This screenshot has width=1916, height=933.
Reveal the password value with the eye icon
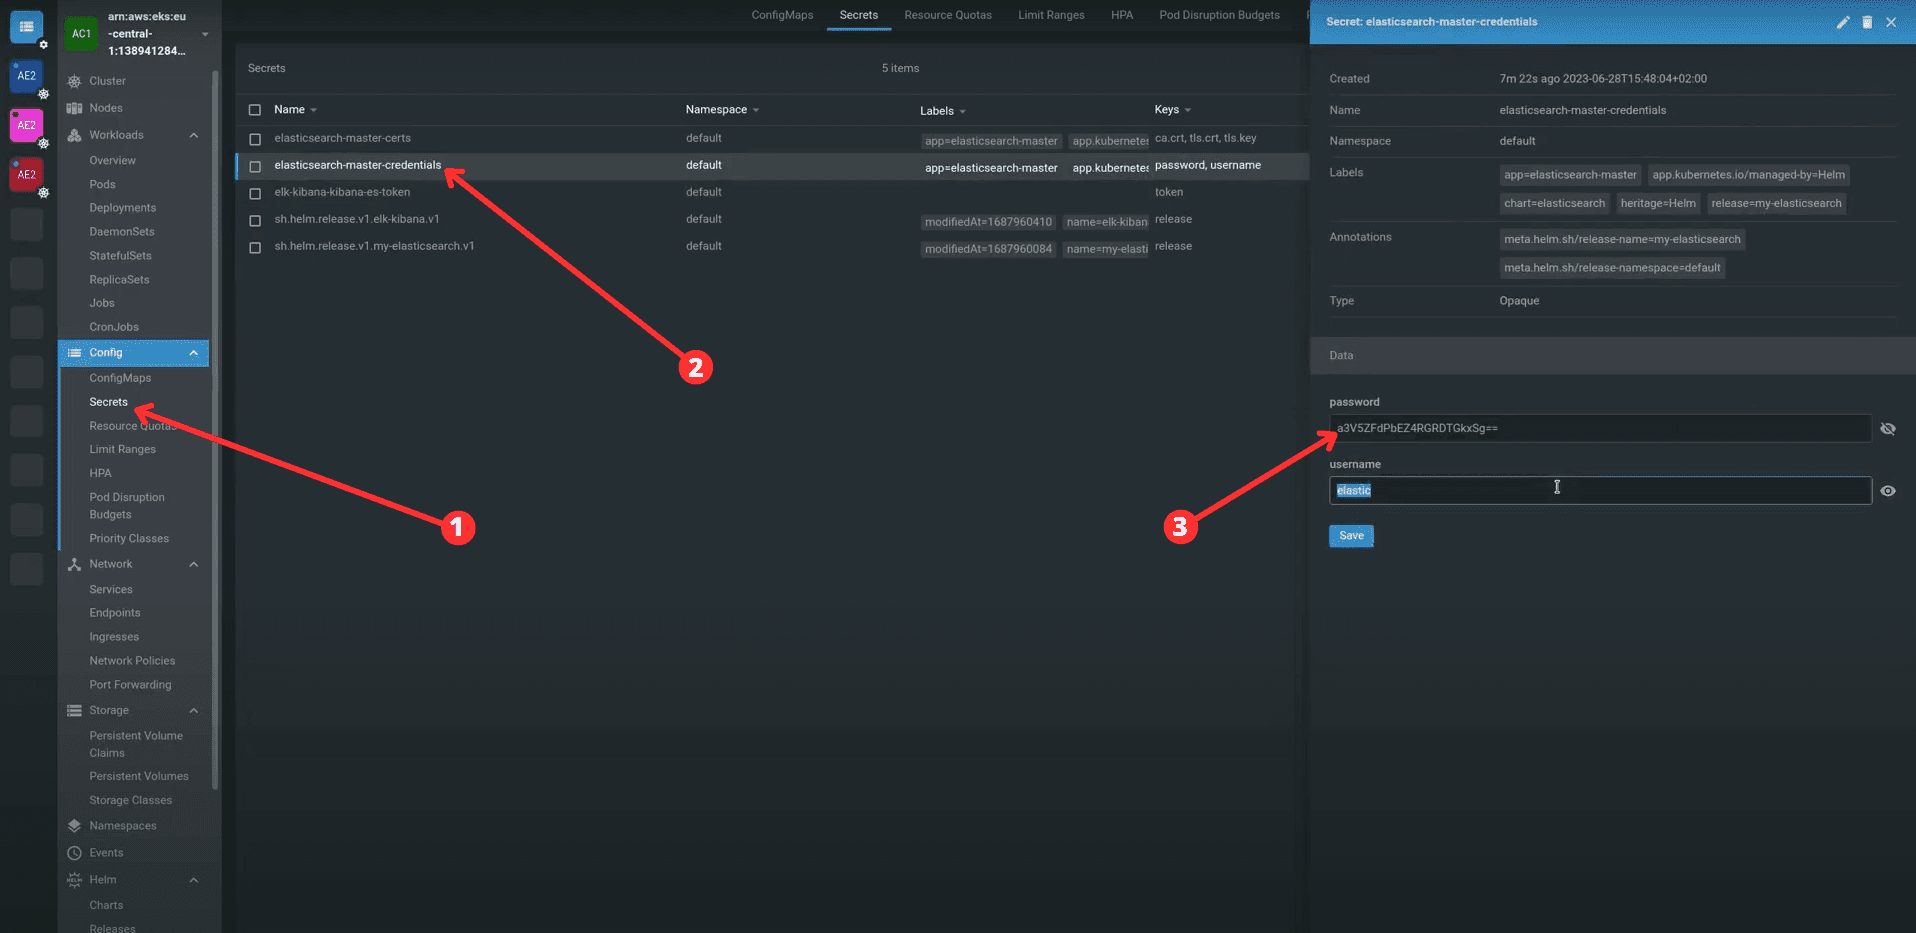[1888, 428]
